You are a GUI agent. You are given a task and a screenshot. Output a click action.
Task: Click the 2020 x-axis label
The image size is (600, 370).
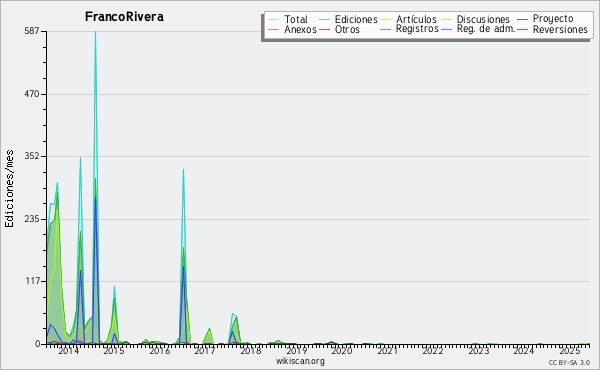[x=341, y=350]
